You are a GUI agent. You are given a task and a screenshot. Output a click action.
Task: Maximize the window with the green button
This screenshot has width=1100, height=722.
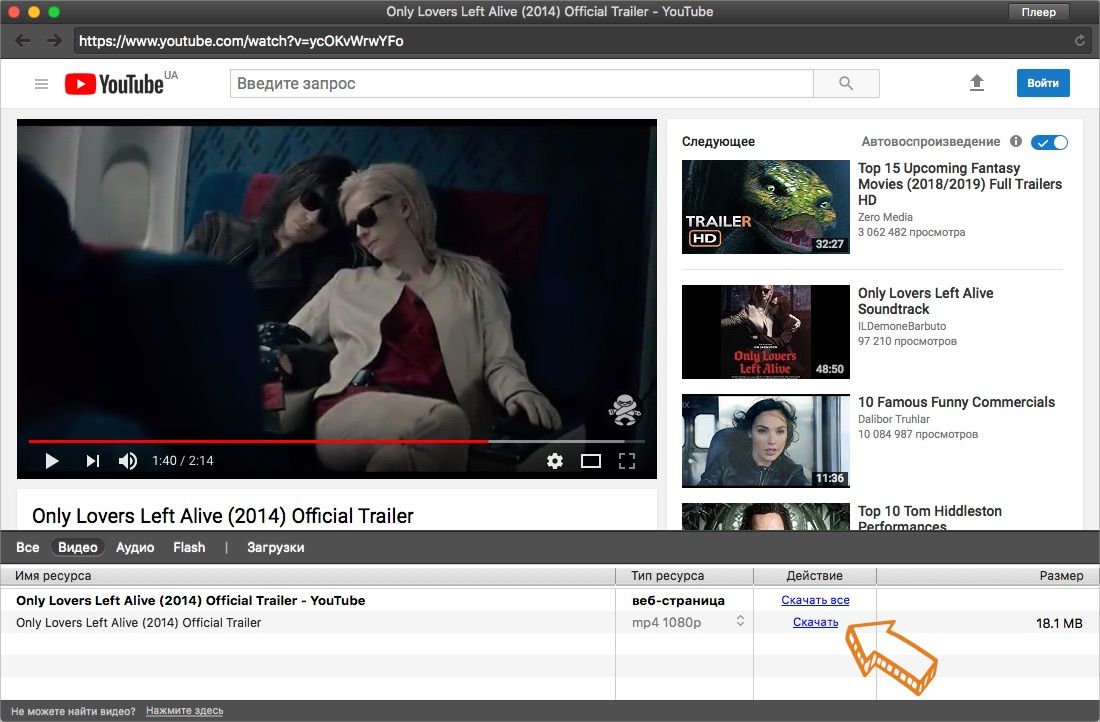click(54, 12)
